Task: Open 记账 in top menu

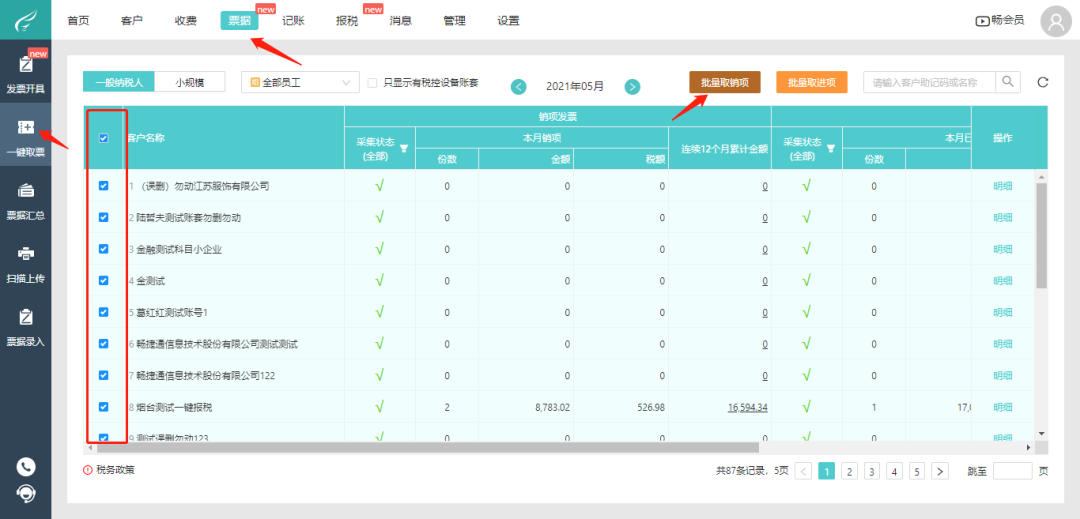Action: 293,21
